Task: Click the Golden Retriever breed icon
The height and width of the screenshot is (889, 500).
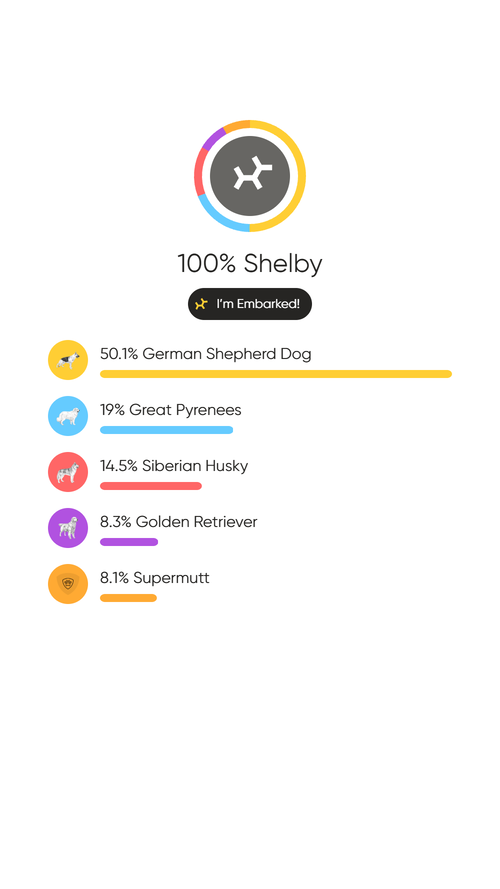Action: (x=68, y=528)
